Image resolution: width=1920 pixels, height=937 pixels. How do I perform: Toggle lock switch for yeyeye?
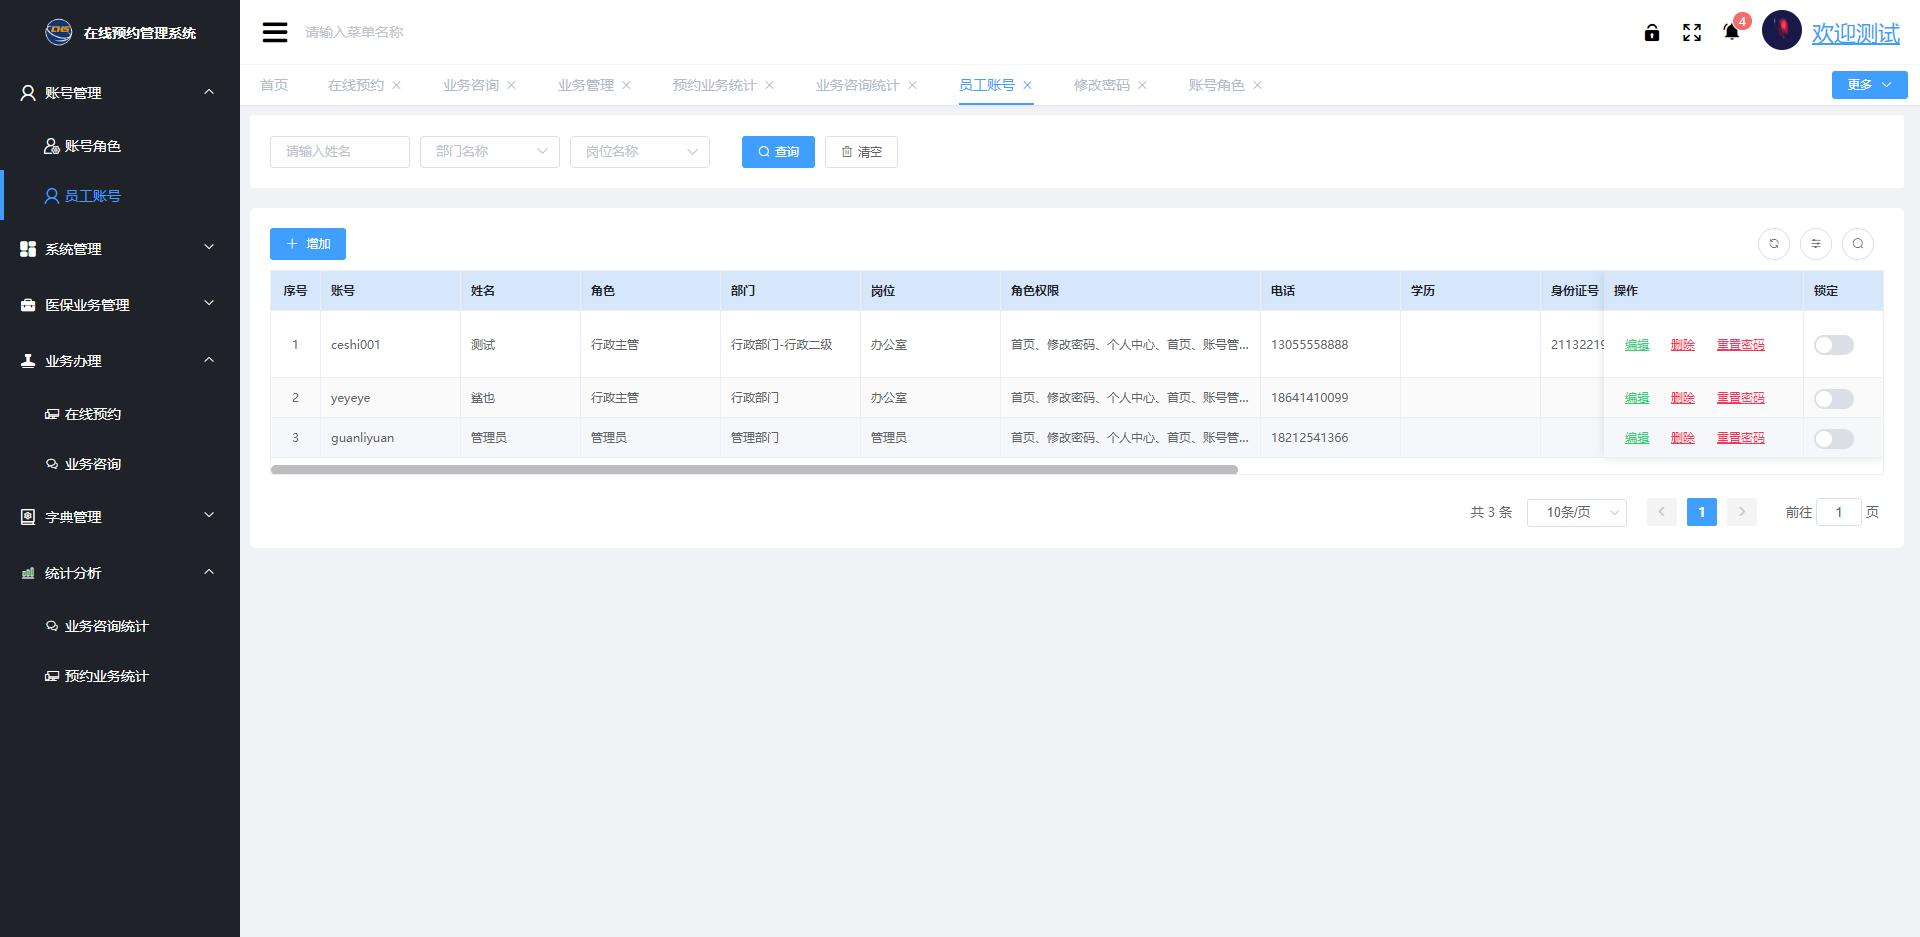coord(1834,399)
